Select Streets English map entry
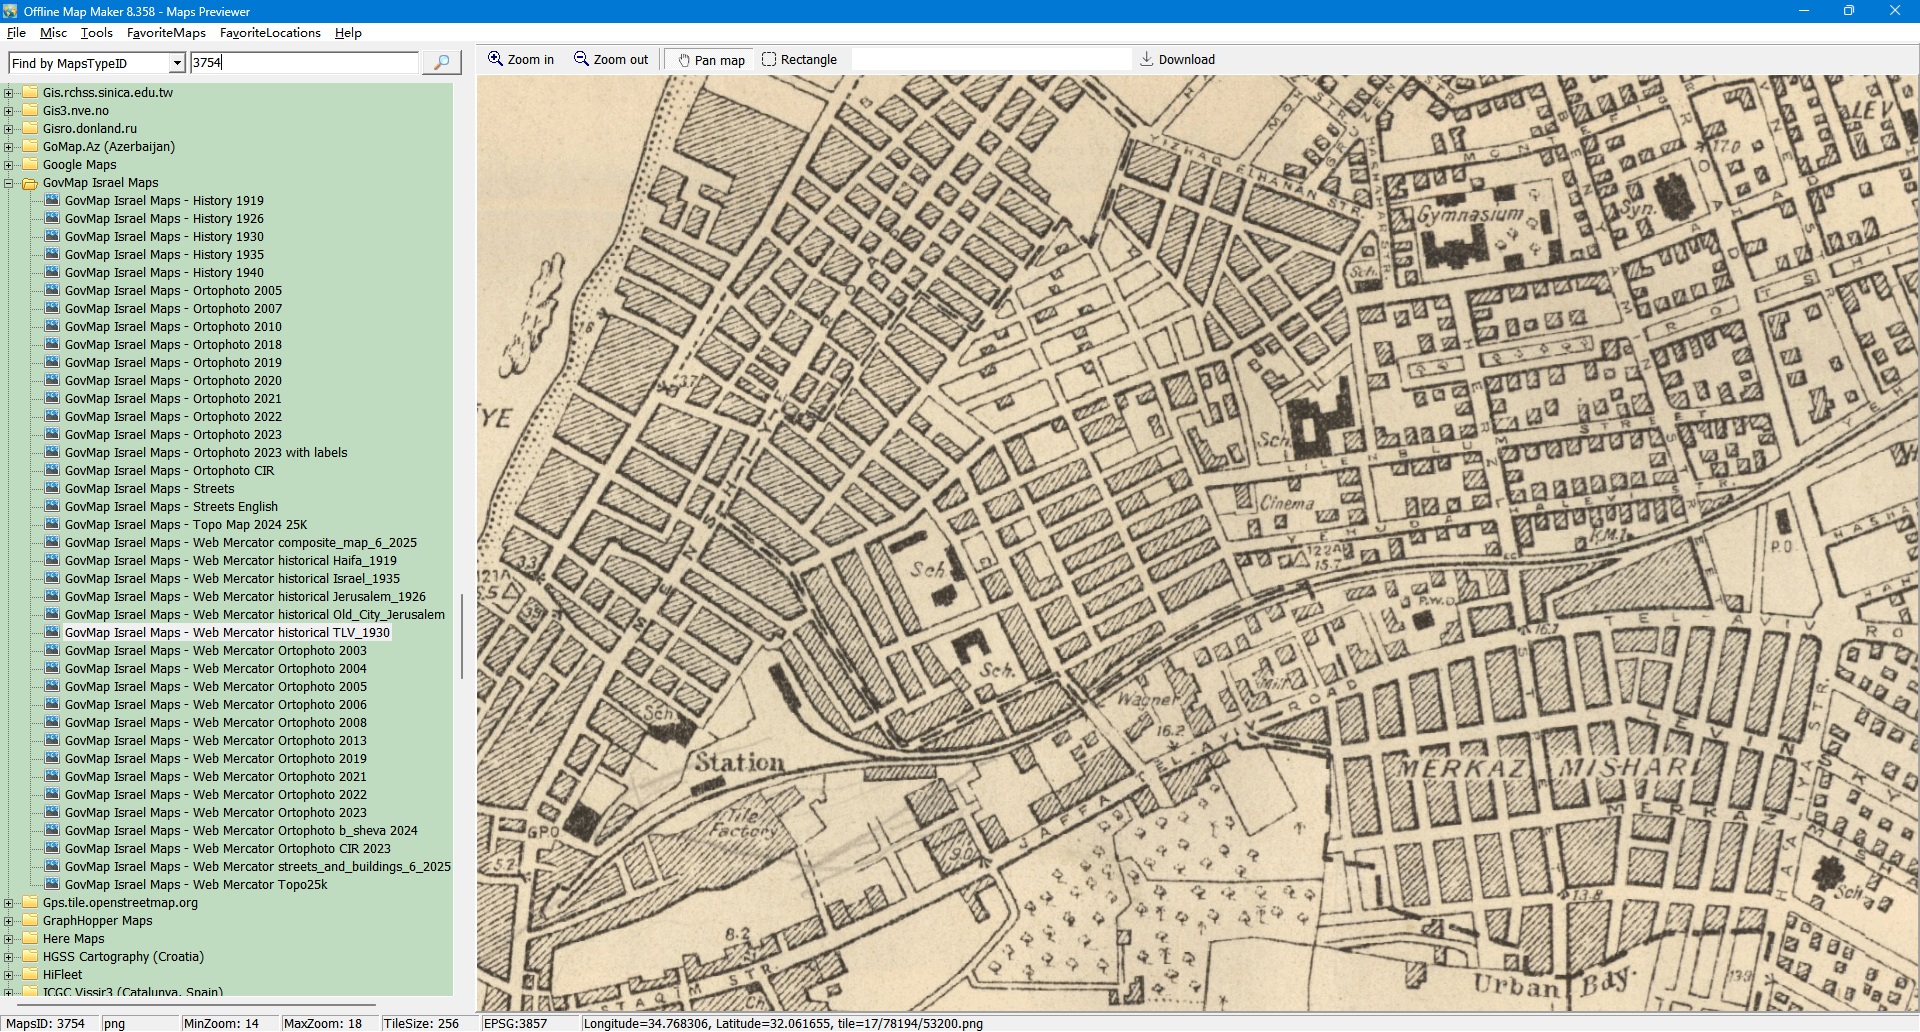1920x1032 pixels. coord(171,507)
